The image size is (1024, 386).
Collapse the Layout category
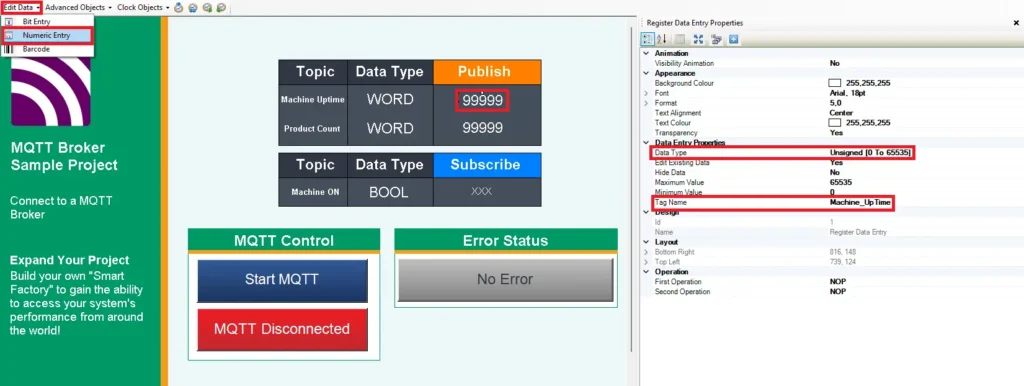[x=647, y=242]
